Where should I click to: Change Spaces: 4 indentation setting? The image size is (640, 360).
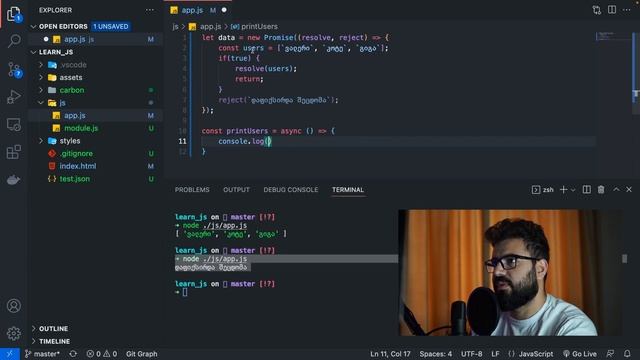436,354
